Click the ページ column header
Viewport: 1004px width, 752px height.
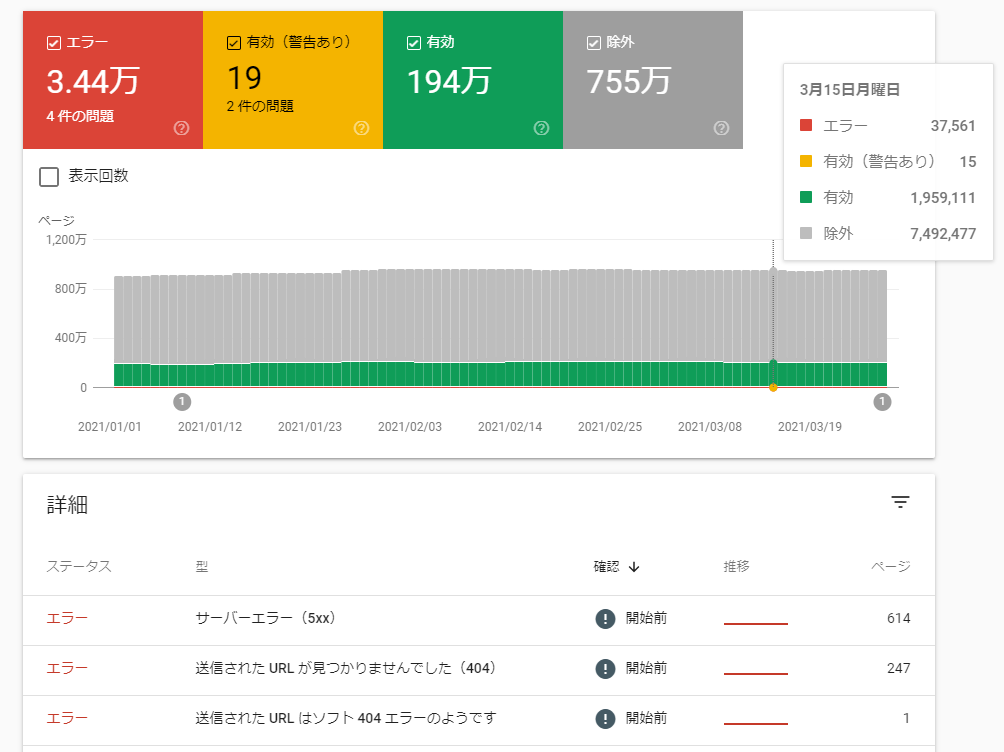[x=890, y=567]
